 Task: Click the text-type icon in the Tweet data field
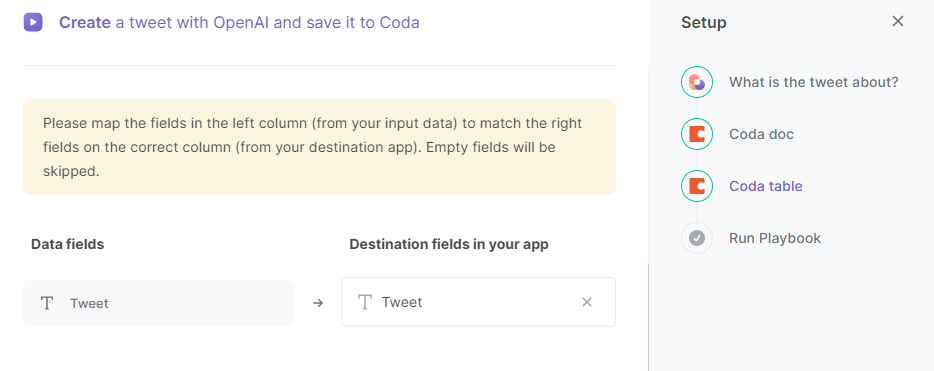click(x=47, y=303)
